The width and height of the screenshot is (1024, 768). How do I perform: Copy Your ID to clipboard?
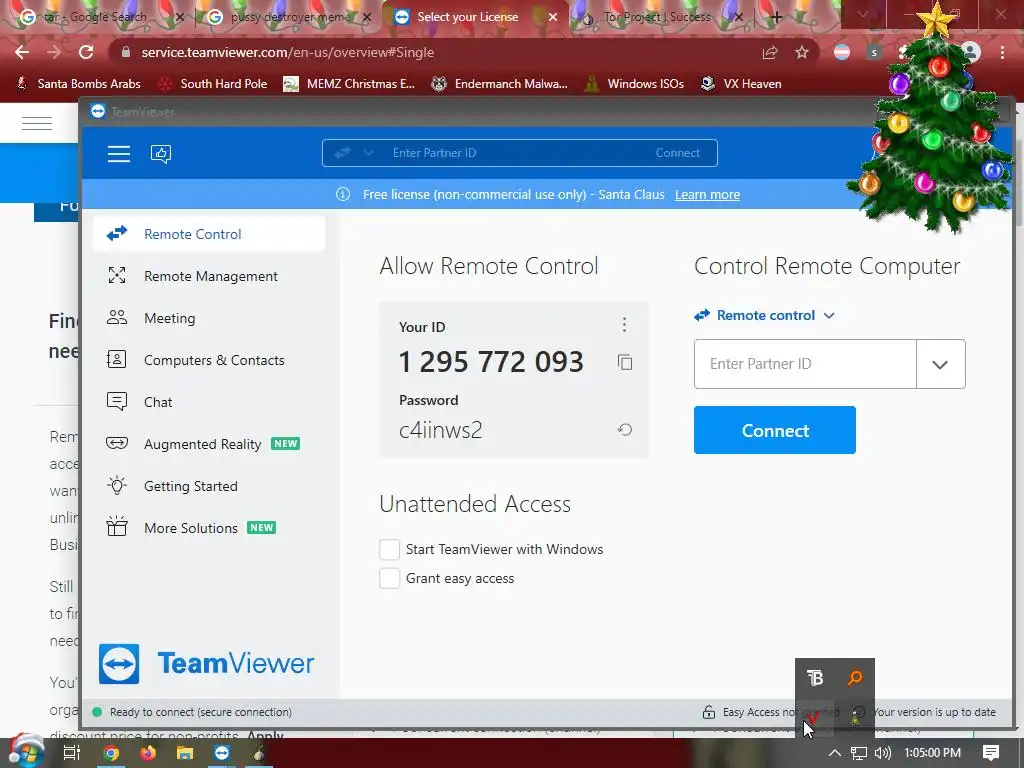625,362
